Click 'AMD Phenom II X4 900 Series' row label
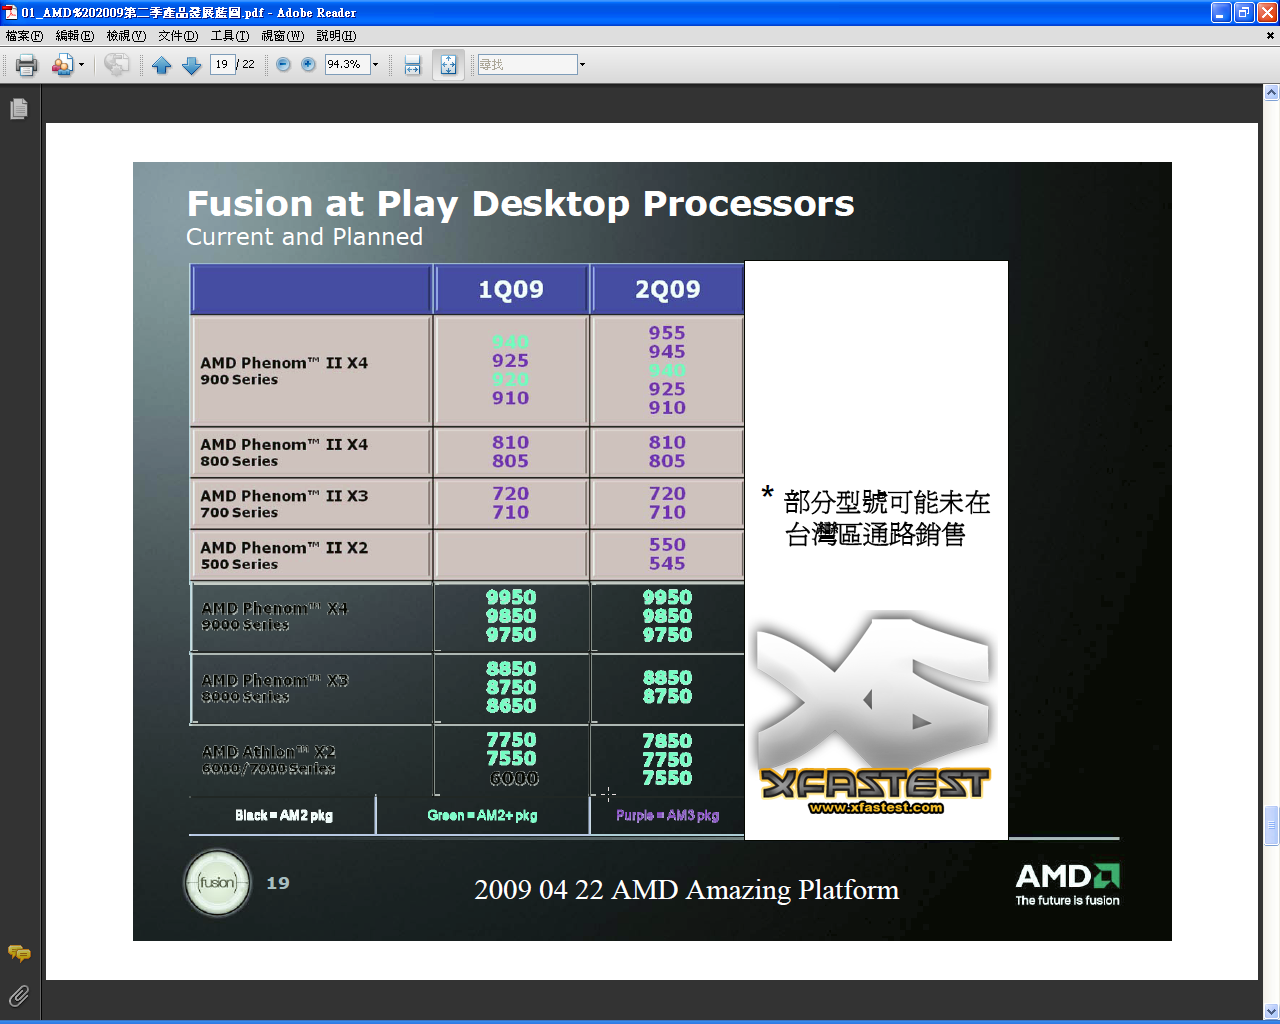 click(284, 370)
